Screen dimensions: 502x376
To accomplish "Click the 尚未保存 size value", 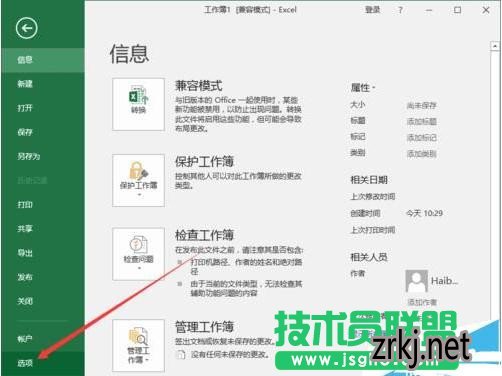I will 422,106.
